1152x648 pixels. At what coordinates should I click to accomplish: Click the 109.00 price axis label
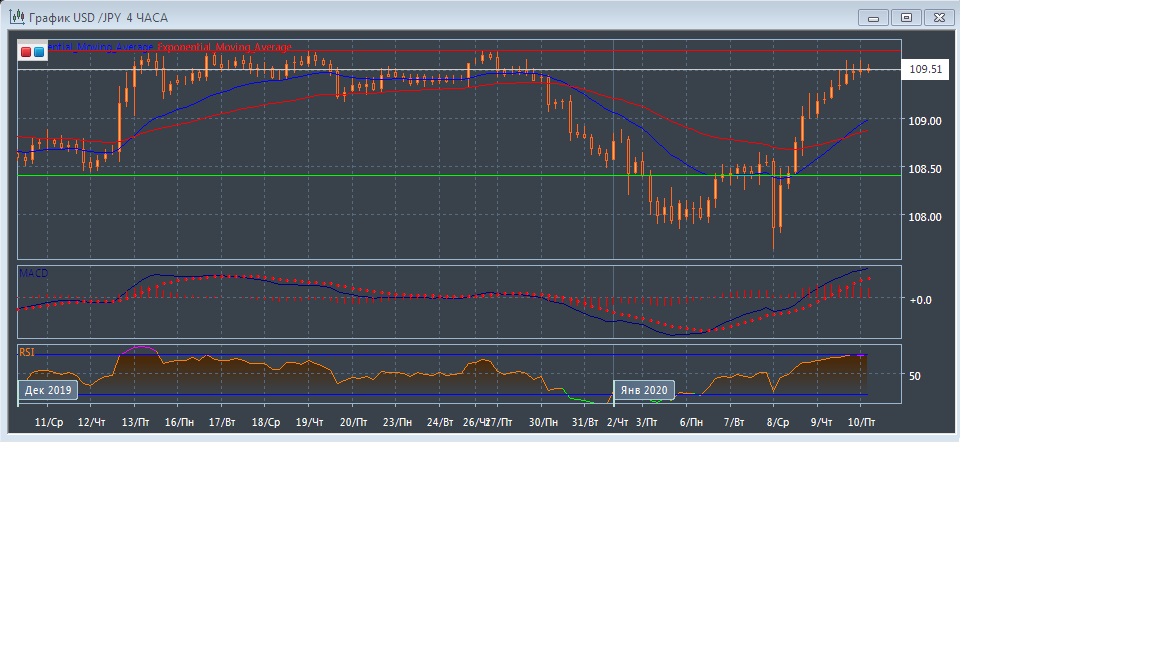click(x=923, y=121)
